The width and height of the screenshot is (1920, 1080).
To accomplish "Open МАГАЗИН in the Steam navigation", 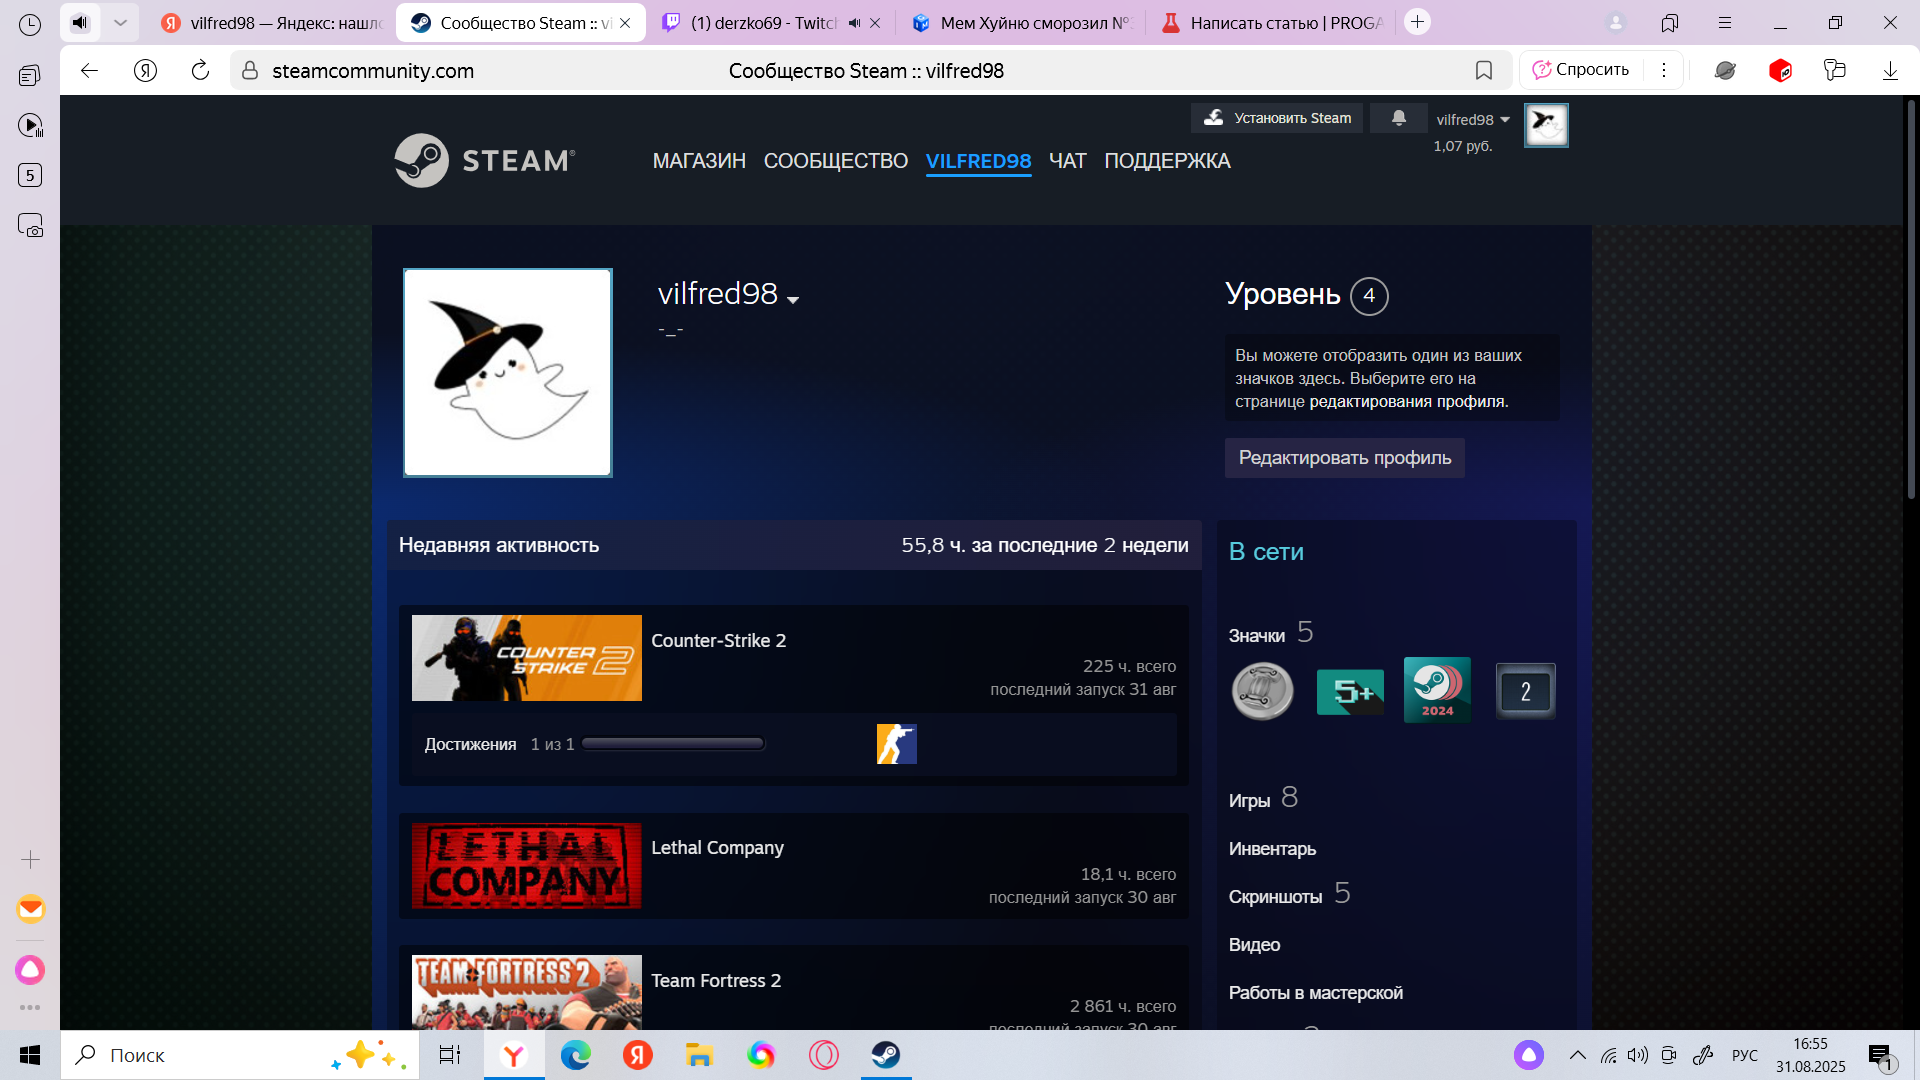I will click(x=699, y=161).
